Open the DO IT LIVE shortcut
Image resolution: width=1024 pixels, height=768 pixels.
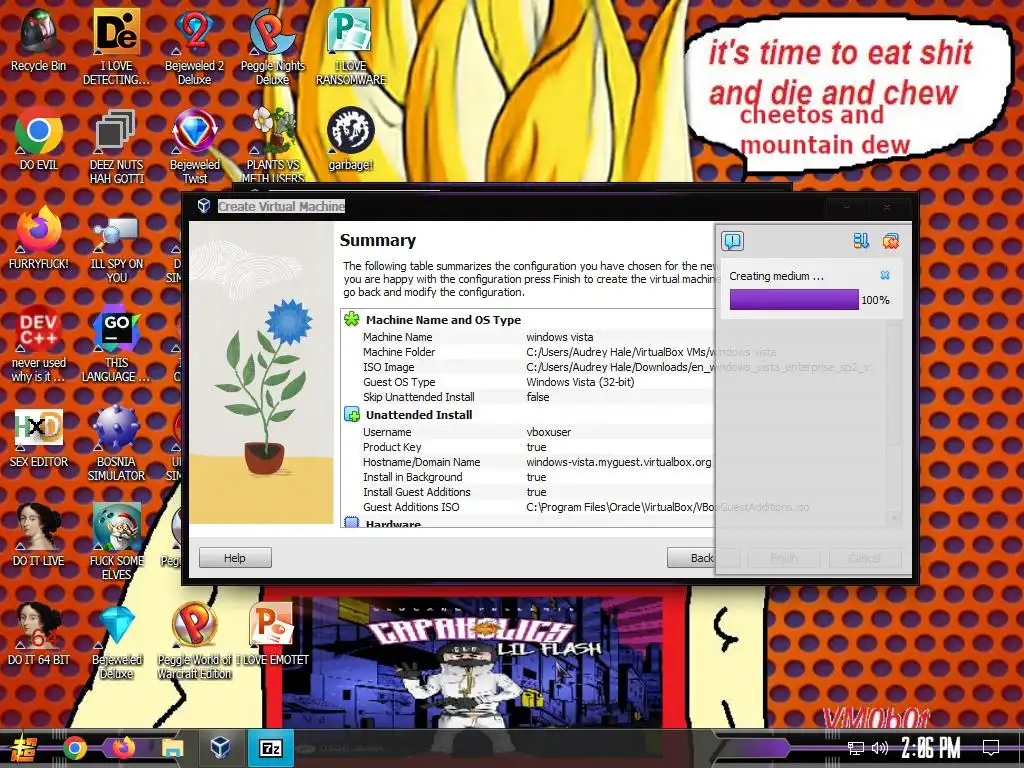[39, 536]
